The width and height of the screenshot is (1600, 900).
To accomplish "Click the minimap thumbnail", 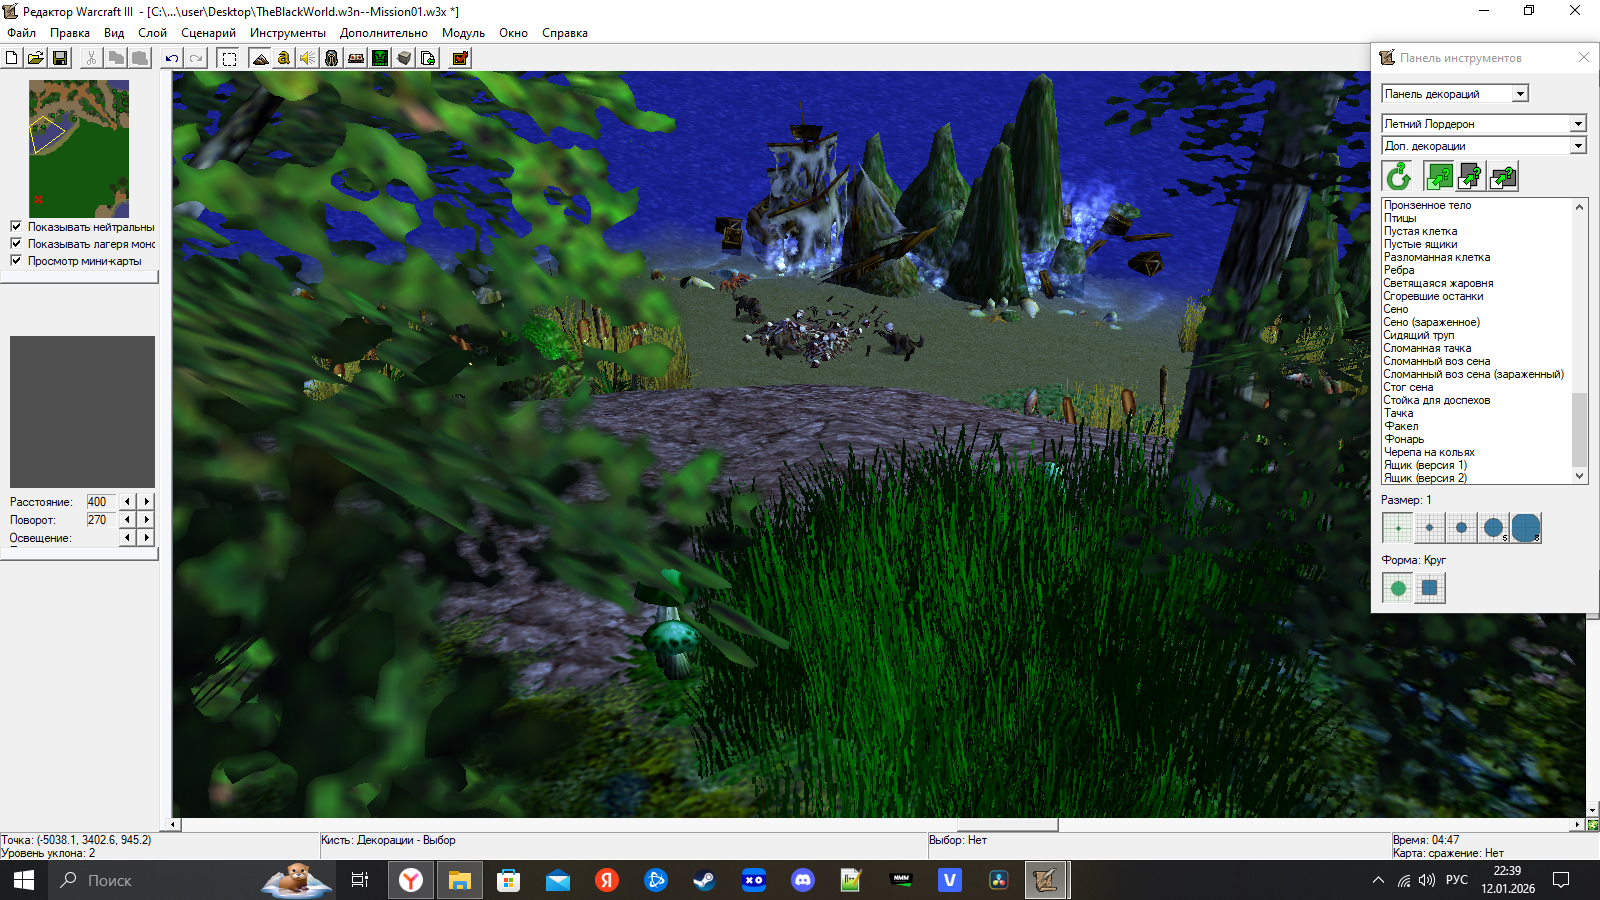I will pyautogui.click(x=79, y=149).
